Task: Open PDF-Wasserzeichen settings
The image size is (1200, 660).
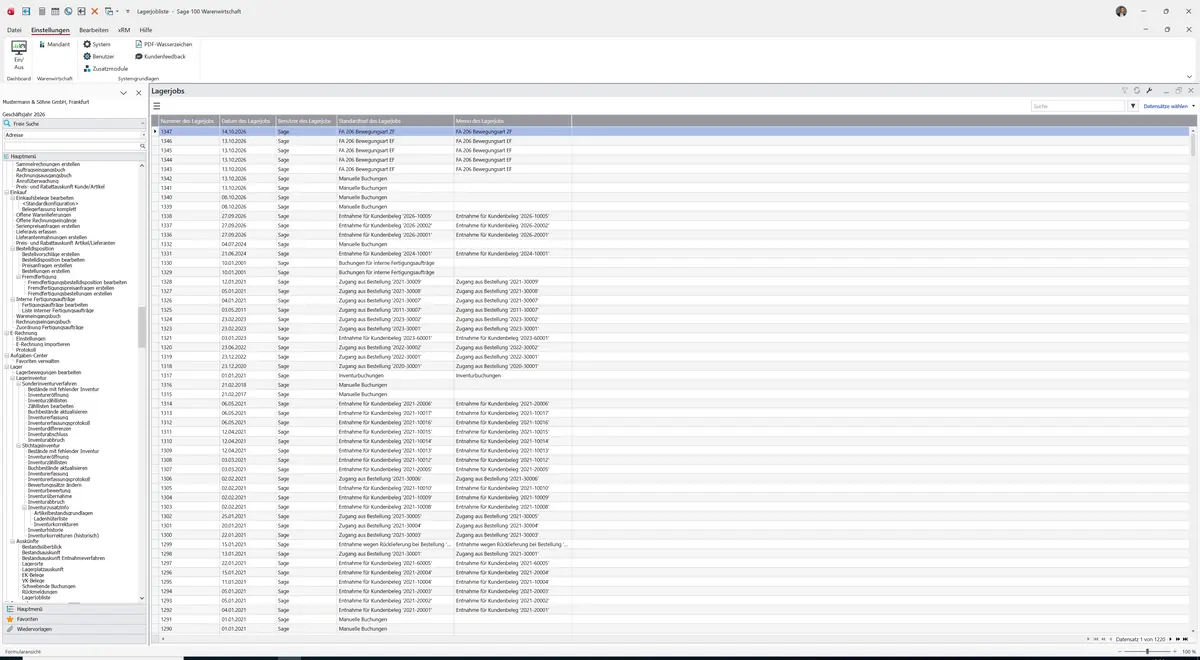Action: tap(162, 44)
